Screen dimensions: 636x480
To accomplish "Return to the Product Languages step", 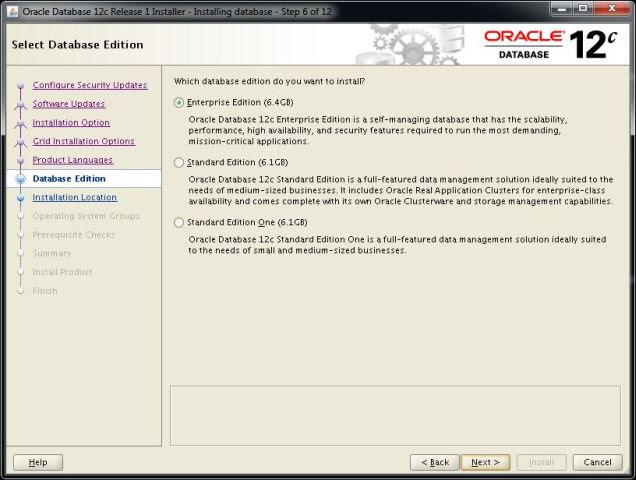I will point(73,160).
